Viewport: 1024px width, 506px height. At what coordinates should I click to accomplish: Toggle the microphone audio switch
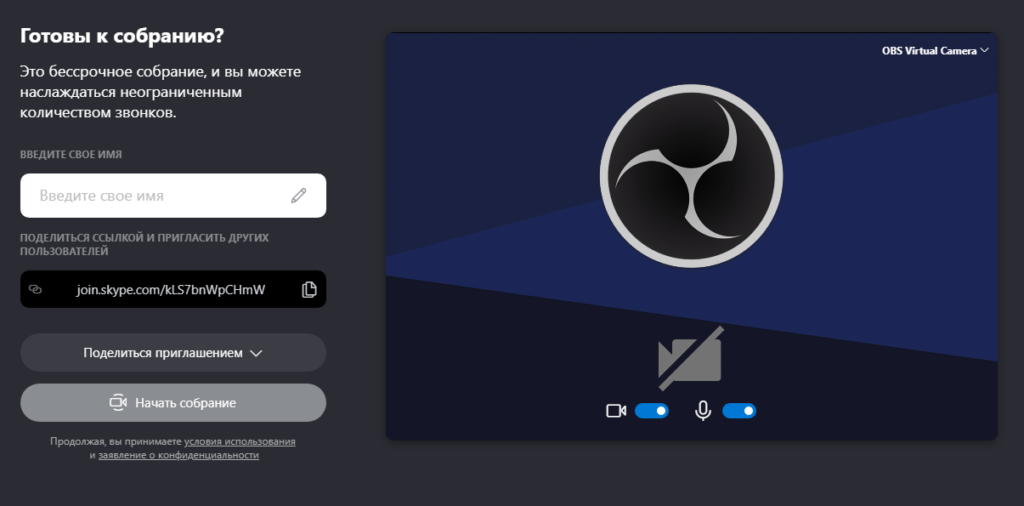(739, 411)
